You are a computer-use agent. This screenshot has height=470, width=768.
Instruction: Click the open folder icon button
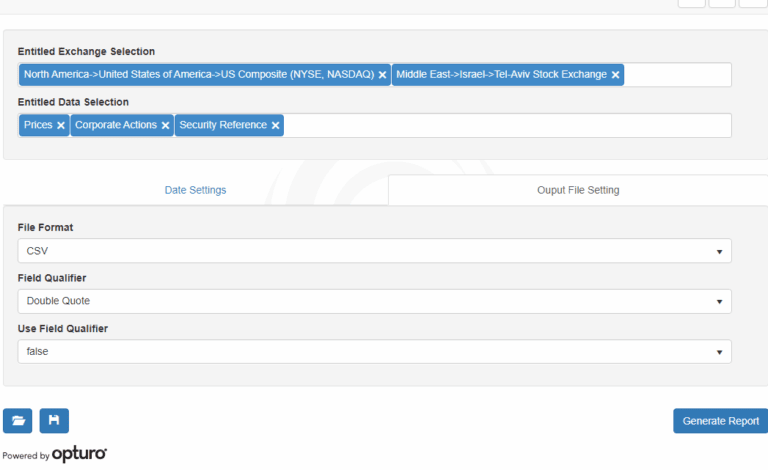[18, 421]
